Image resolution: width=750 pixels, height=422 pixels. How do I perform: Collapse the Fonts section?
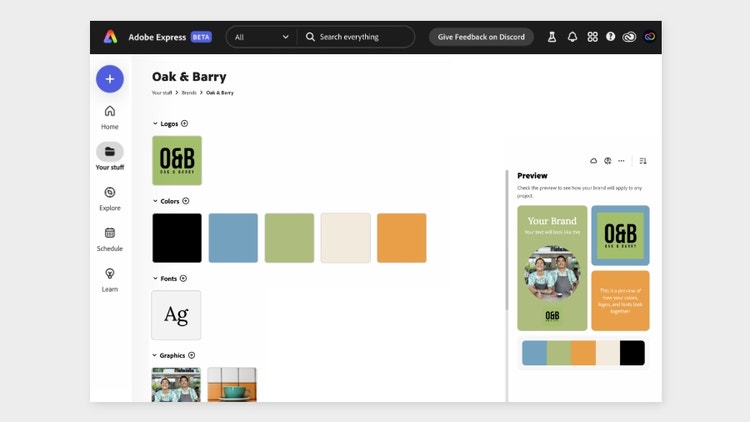[x=155, y=278]
